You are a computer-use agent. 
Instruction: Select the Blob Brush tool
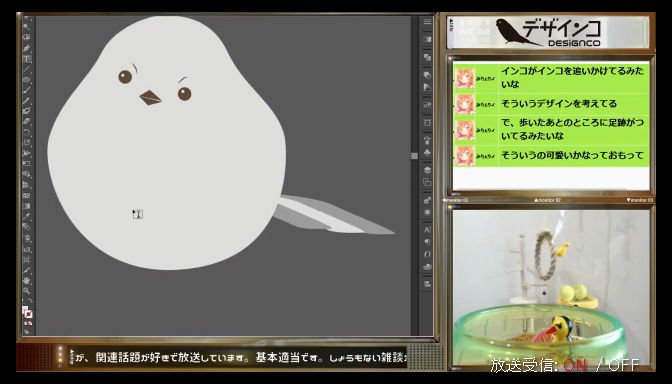pos(27,111)
